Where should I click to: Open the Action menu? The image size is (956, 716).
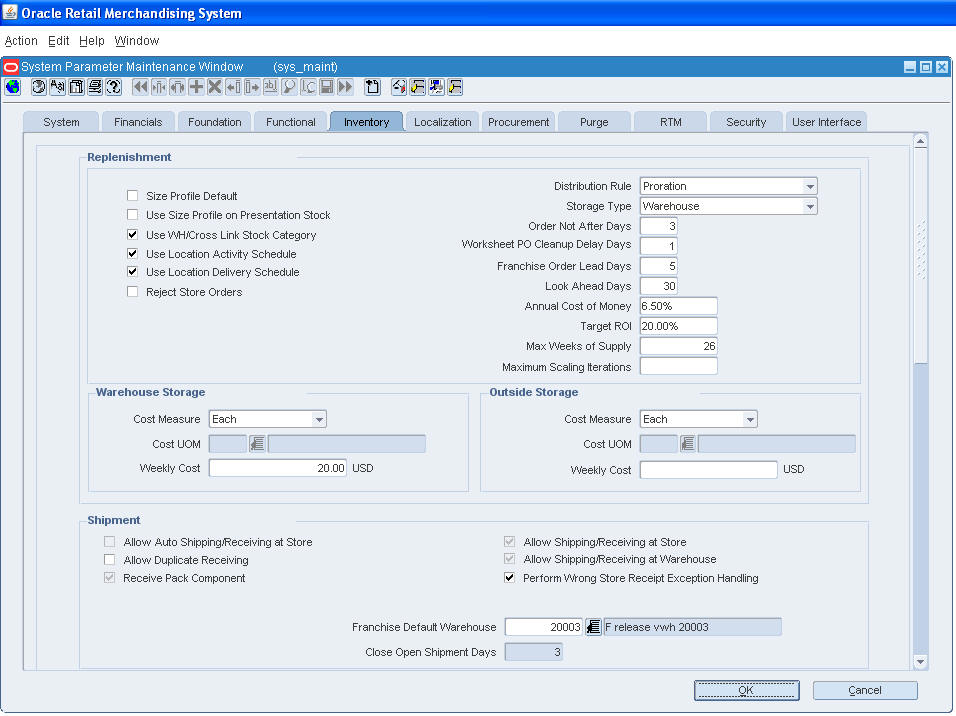coord(21,41)
